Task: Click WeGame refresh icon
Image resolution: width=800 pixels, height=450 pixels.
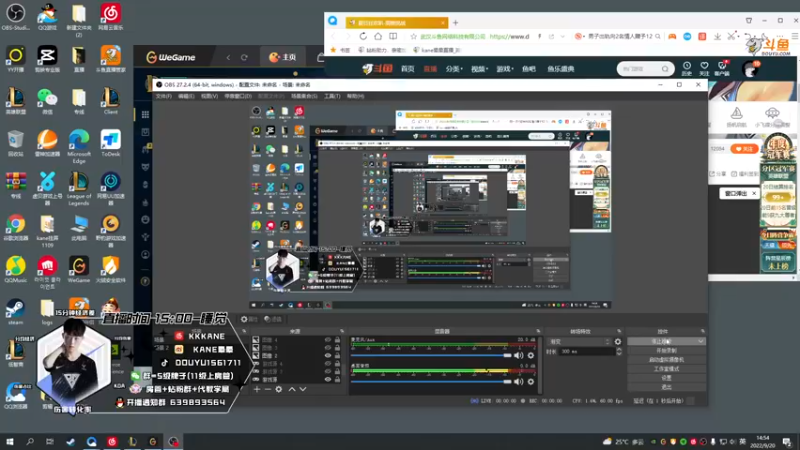Action: tap(244, 57)
